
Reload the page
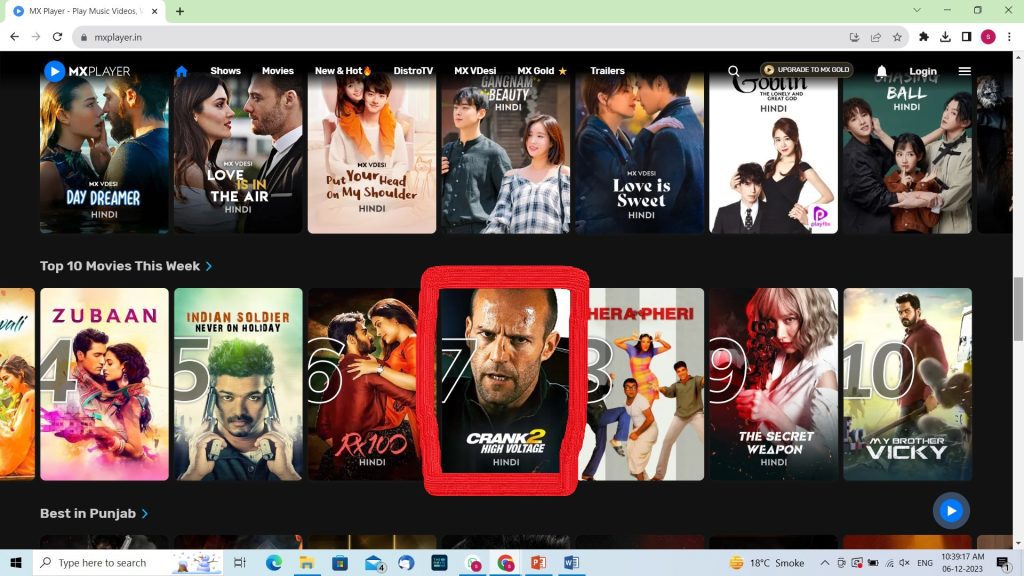pyautogui.click(x=57, y=37)
